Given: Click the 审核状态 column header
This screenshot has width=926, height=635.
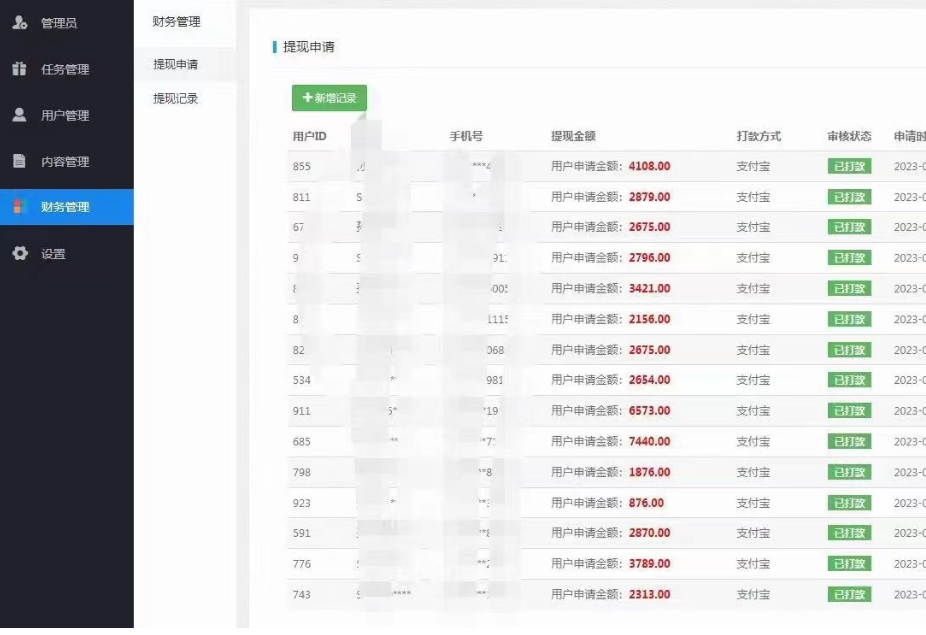Looking at the screenshot, I should click(849, 136).
